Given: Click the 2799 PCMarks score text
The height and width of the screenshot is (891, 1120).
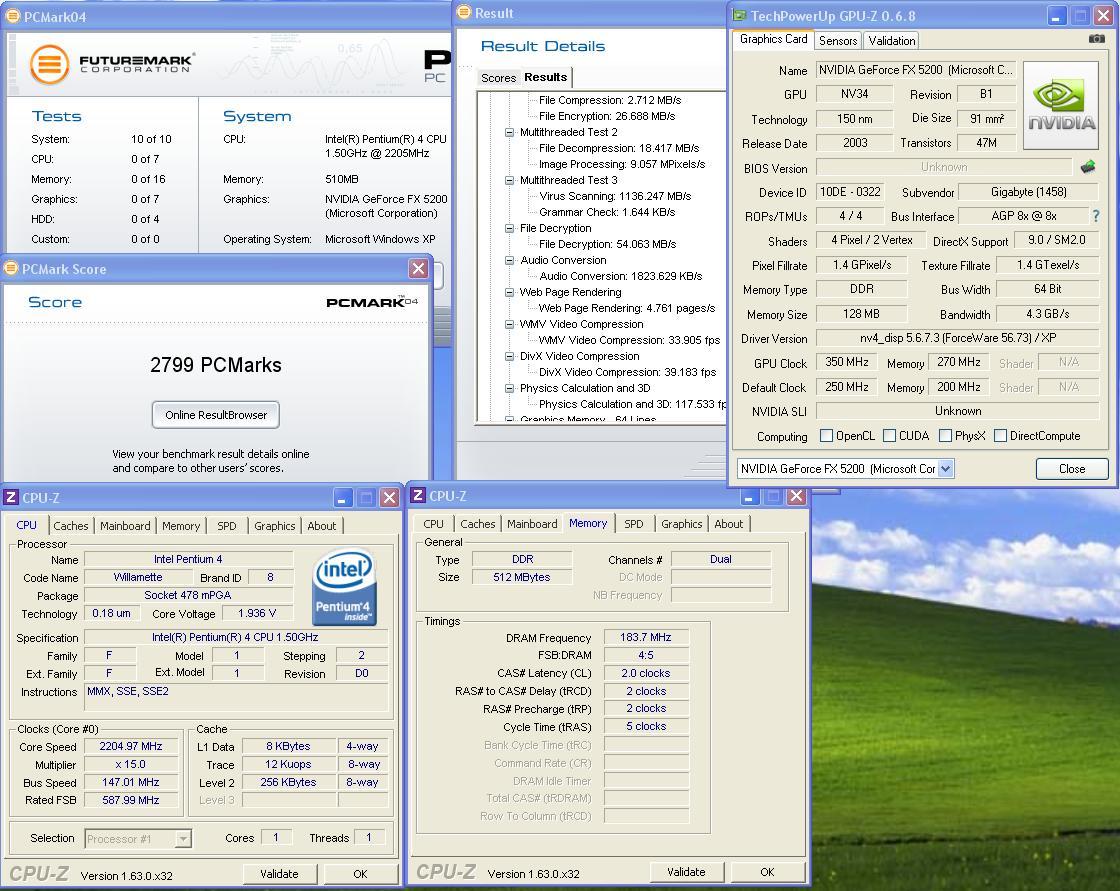Looking at the screenshot, I should pyautogui.click(x=216, y=365).
